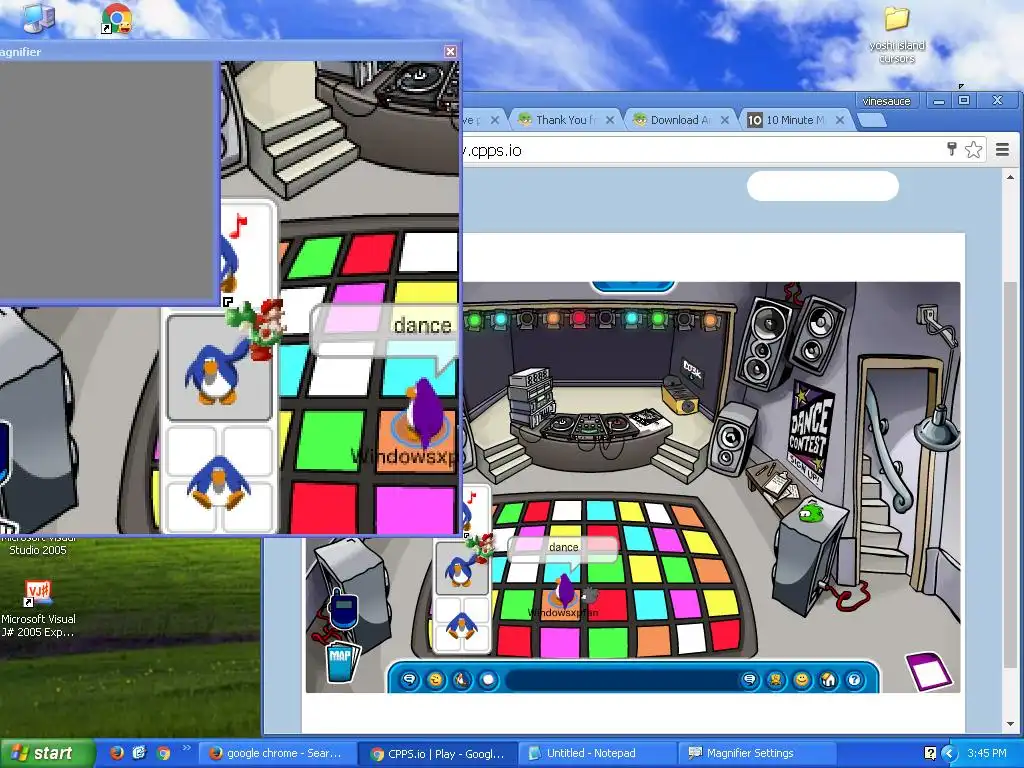This screenshot has height=768, width=1024.
Task: Open the help question mark icon
Action: click(x=854, y=680)
